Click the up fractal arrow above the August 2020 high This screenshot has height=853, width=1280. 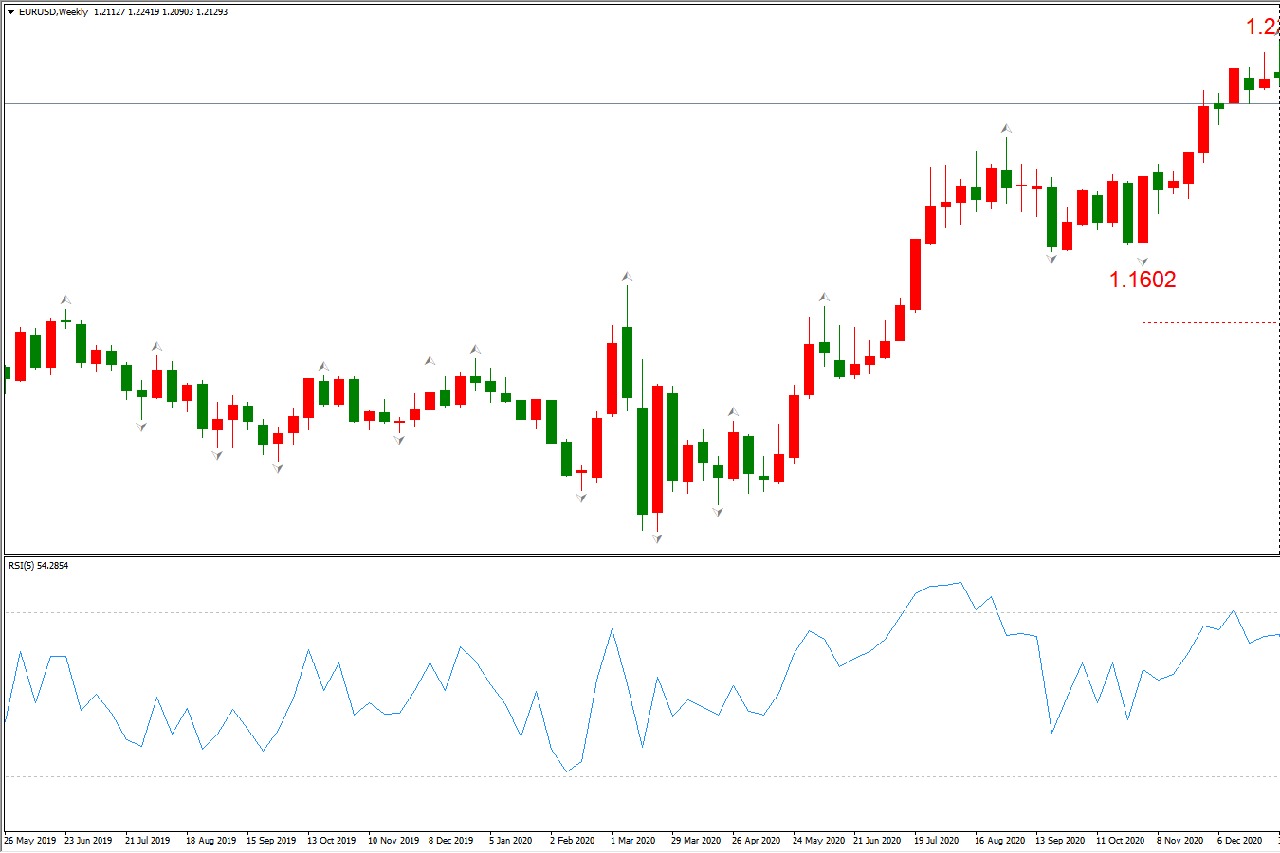pyautogui.click(x=1007, y=128)
